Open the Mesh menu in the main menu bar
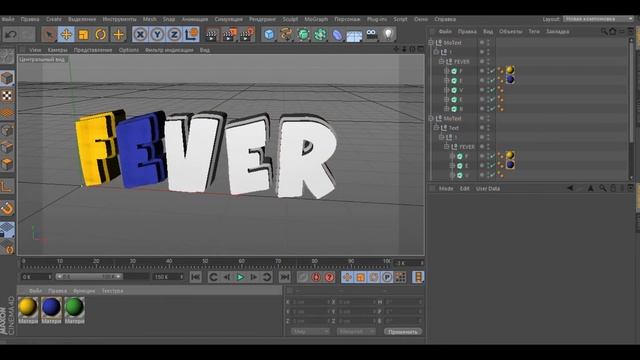The width and height of the screenshot is (640, 360). 149,19
